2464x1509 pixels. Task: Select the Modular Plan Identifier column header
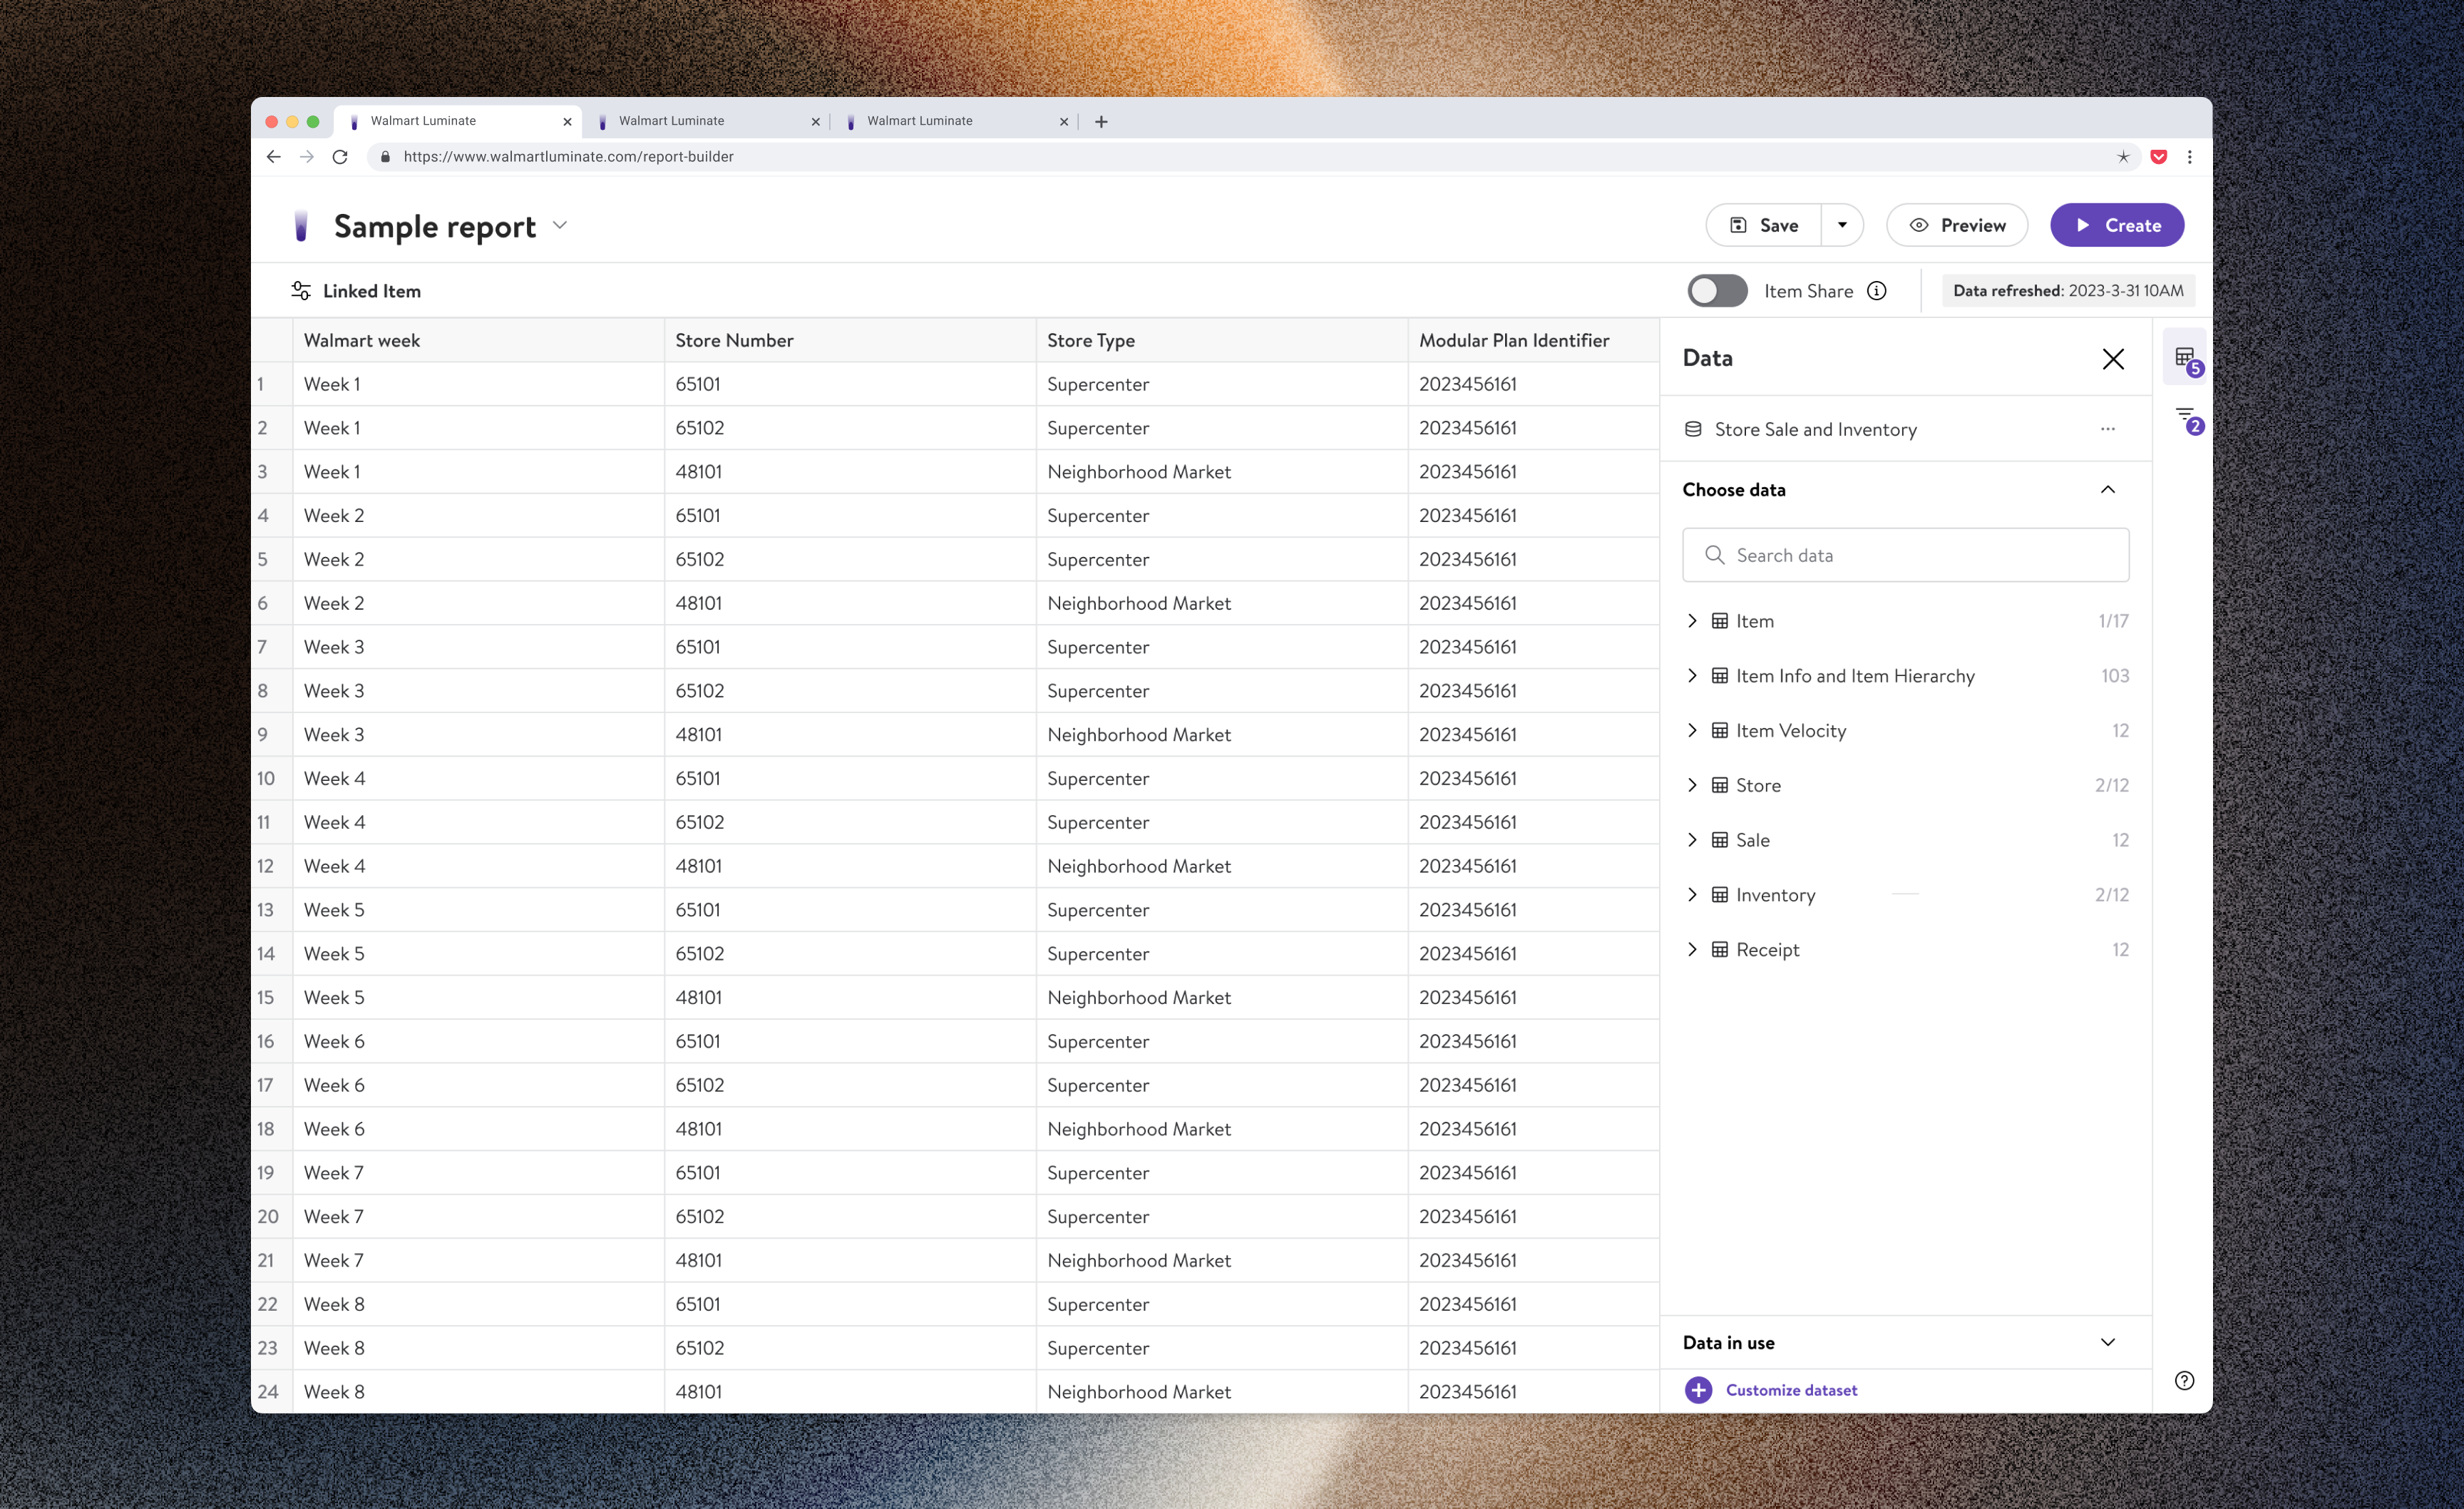(x=1534, y=340)
